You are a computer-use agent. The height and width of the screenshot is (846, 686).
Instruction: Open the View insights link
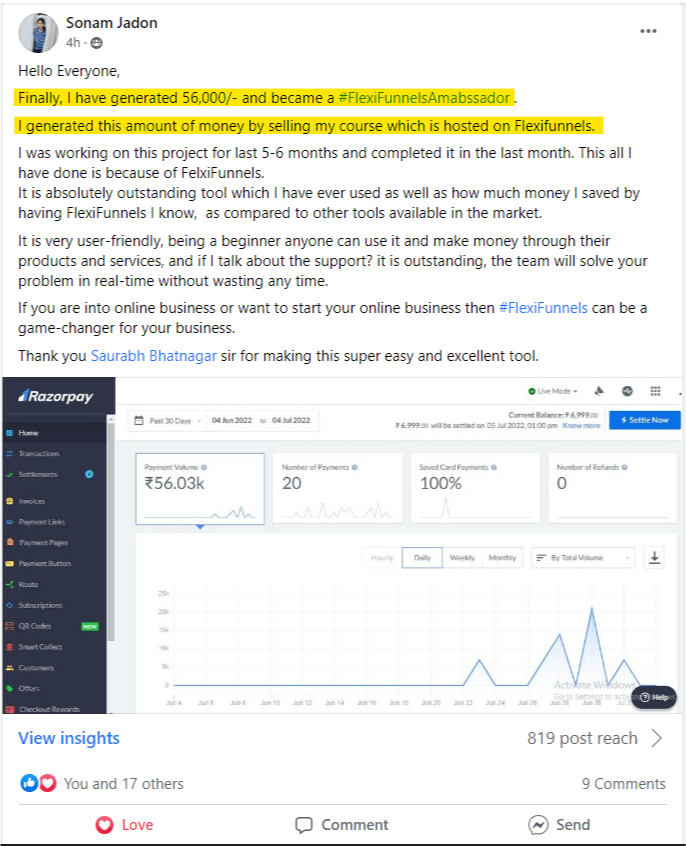pos(69,738)
